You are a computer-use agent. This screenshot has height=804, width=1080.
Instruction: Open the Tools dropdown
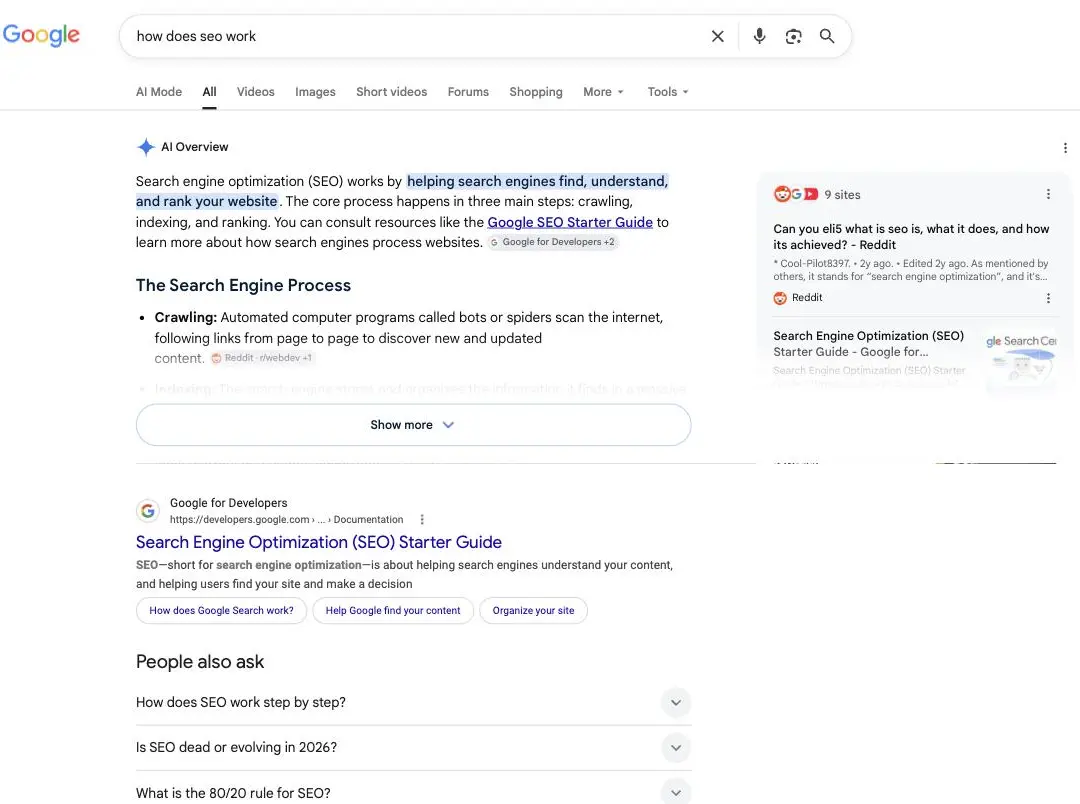tap(667, 92)
